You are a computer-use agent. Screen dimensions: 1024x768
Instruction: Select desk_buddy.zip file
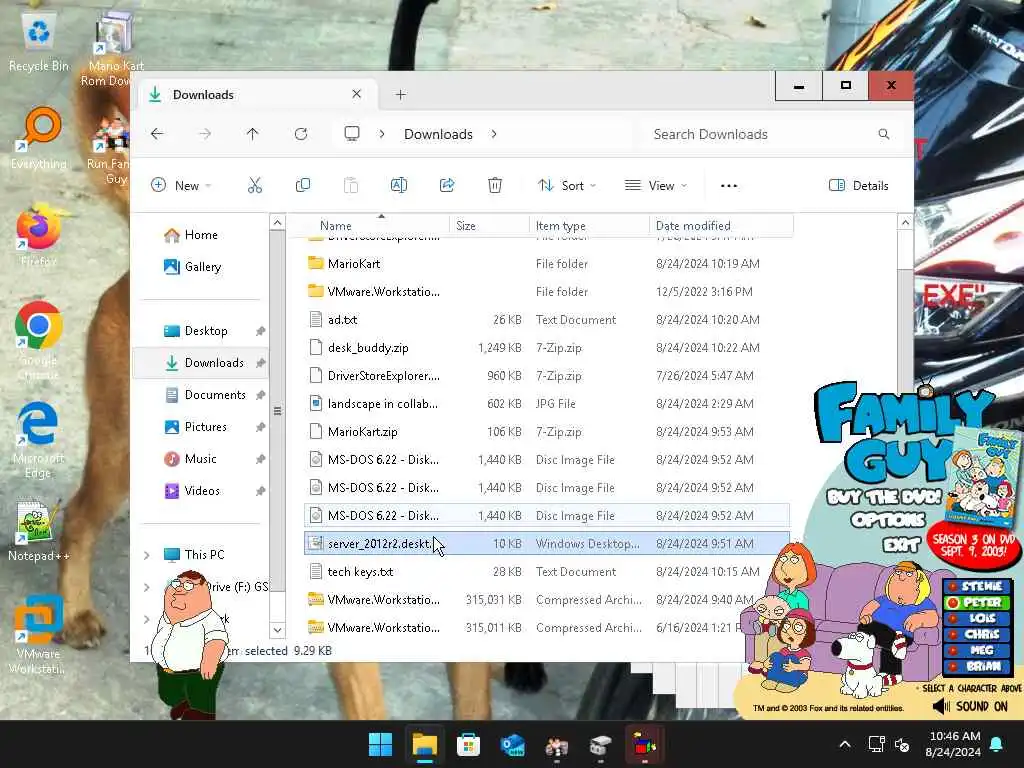(x=547, y=348)
